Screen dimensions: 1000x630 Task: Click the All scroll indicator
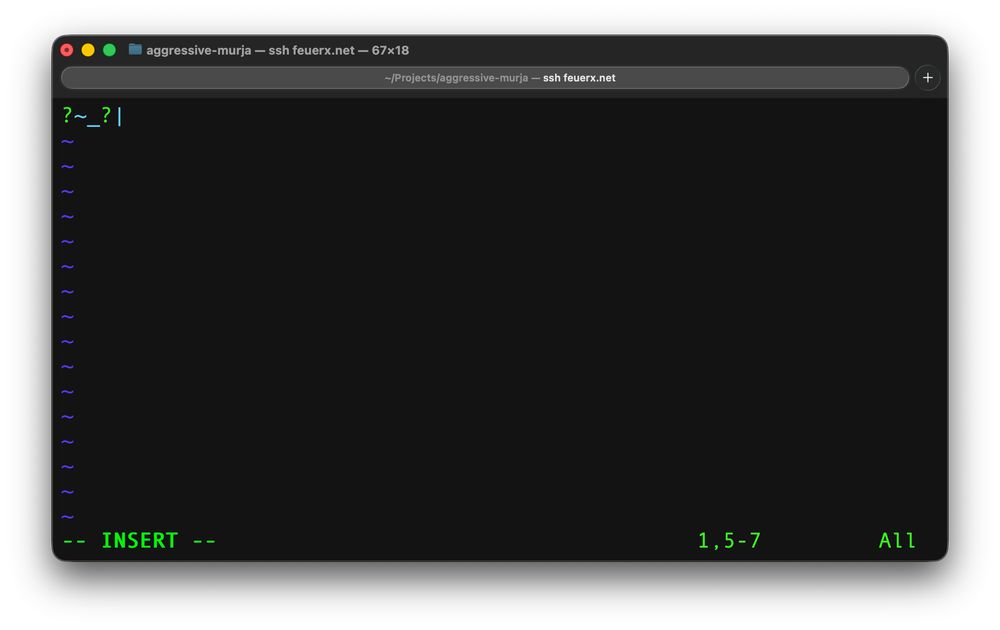pyautogui.click(x=897, y=540)
